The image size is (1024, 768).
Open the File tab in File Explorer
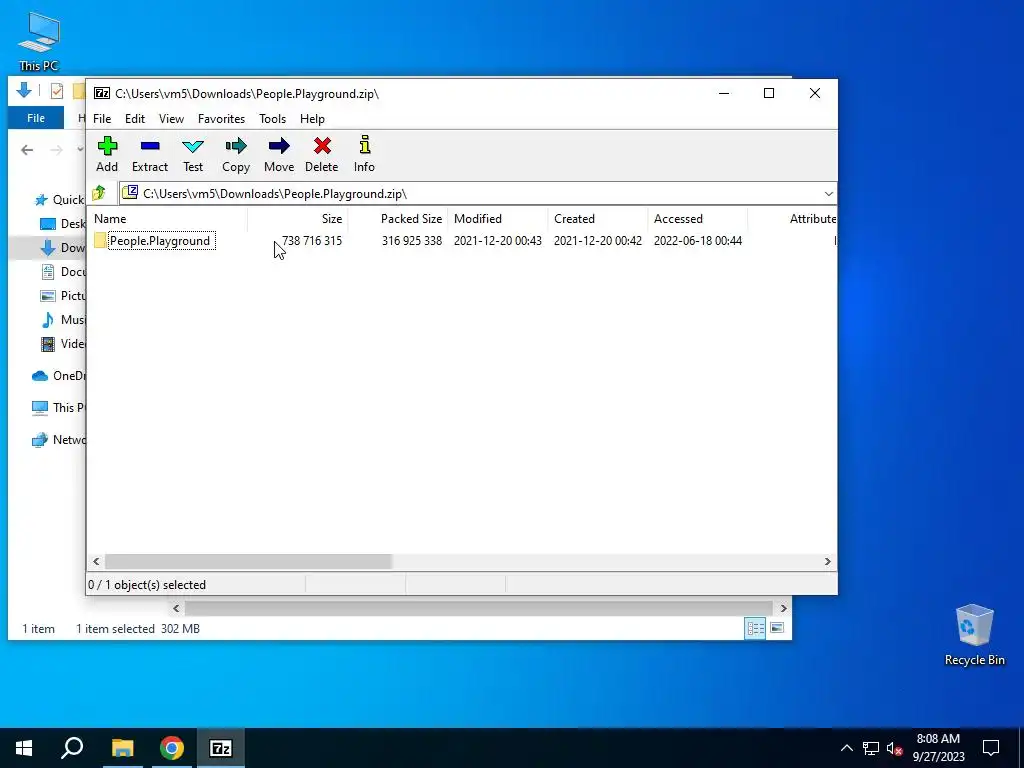tap(36, 118)
